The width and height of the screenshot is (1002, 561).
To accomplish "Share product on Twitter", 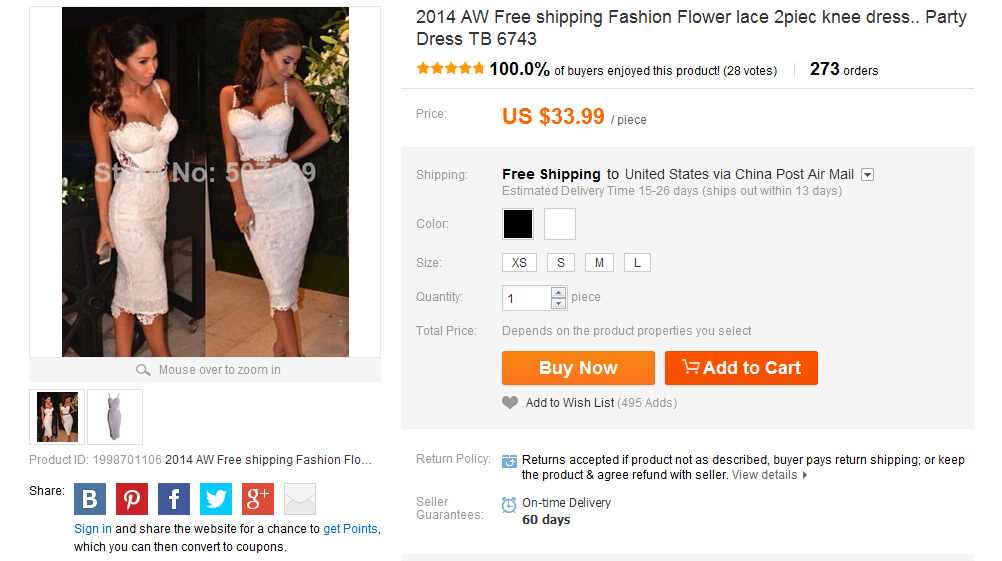I will click(216, 498).
